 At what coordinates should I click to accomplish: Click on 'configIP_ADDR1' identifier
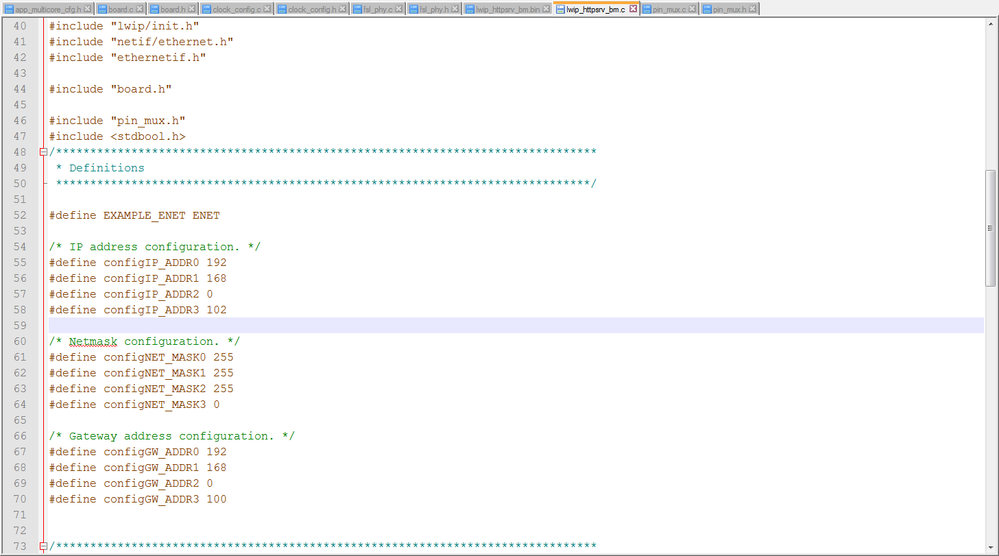point(152,278)
